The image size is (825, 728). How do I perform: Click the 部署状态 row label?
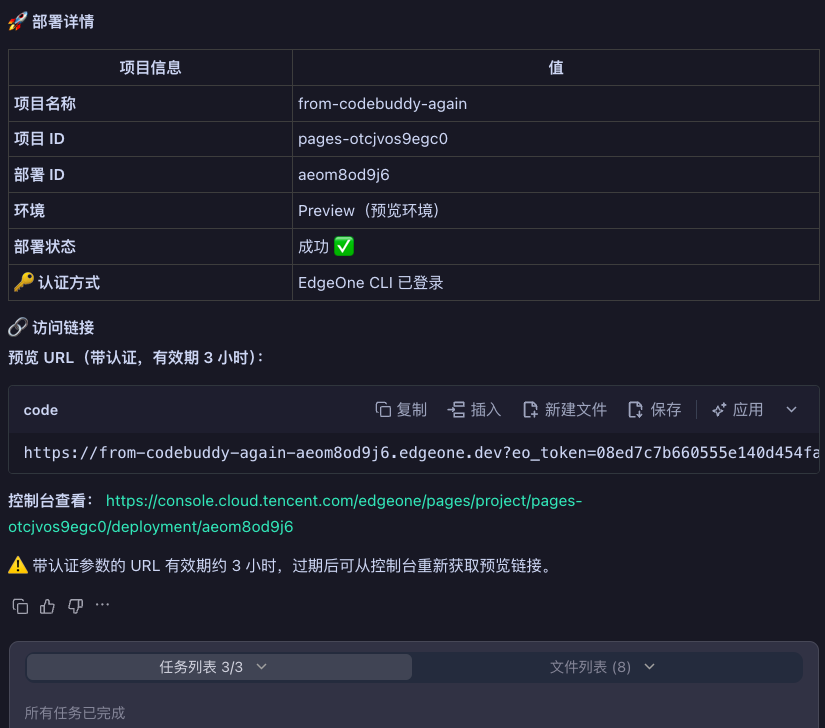pos(45,246)
